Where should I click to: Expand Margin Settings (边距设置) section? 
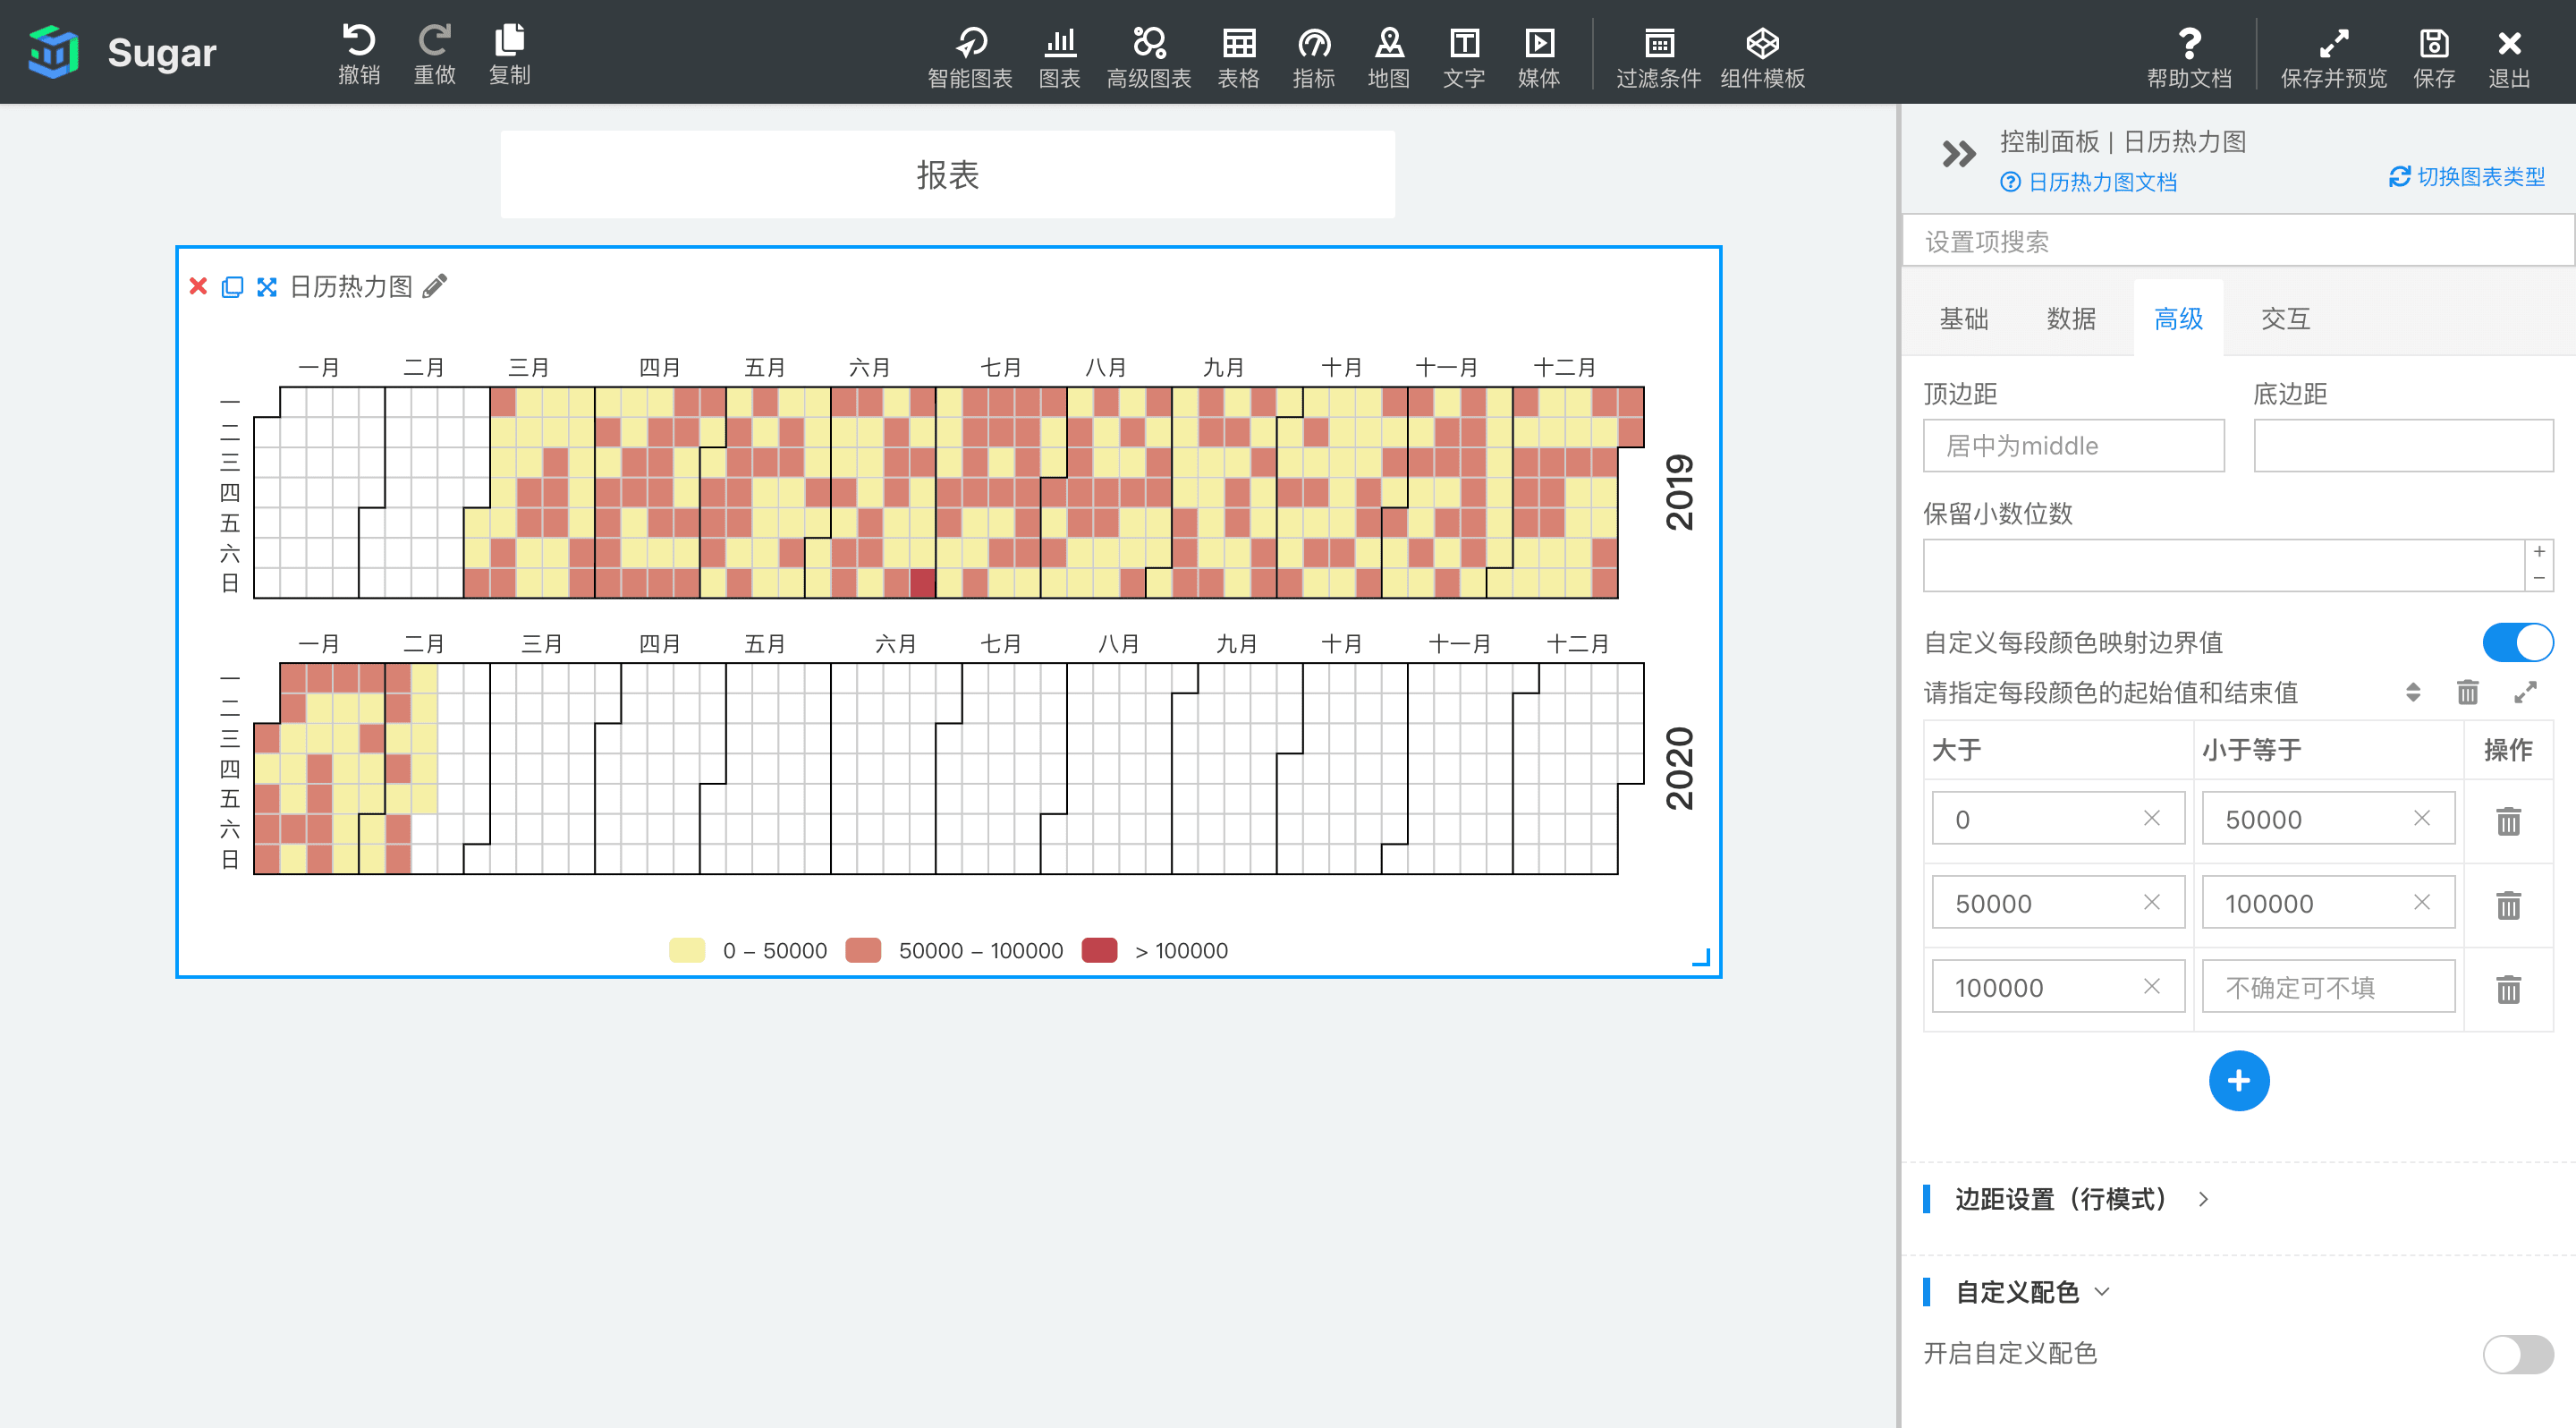click(x=2065, y=1198)
